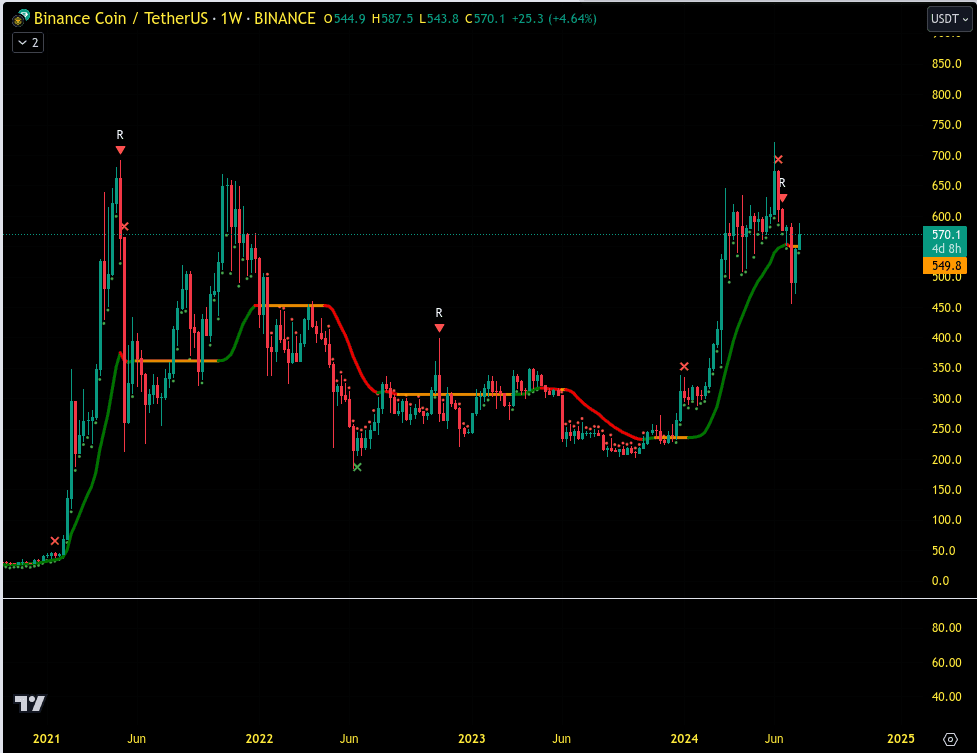Click the red X marker near 350 at the start of 2024
This screenshot has height=753, width=977.
(684, 367)
